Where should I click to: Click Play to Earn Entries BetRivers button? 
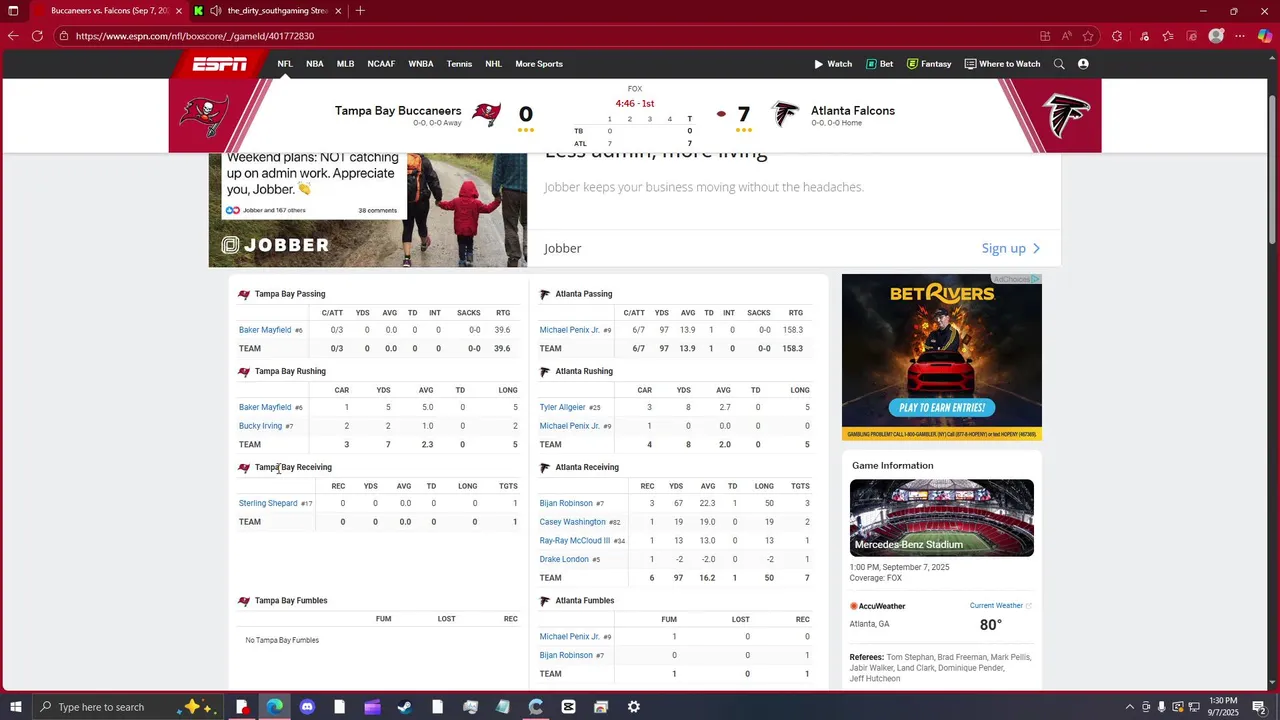click(x=941, y=408)
